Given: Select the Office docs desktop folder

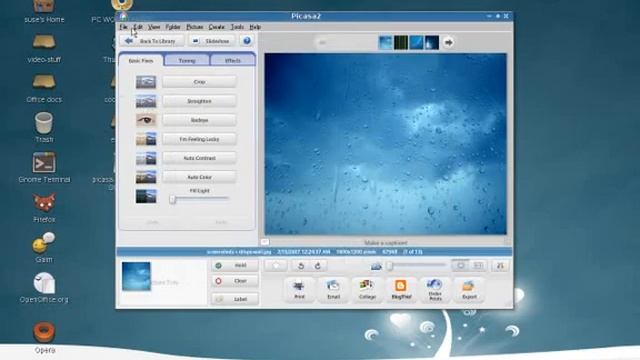Looking at the screenshot, I should (44, 89).
